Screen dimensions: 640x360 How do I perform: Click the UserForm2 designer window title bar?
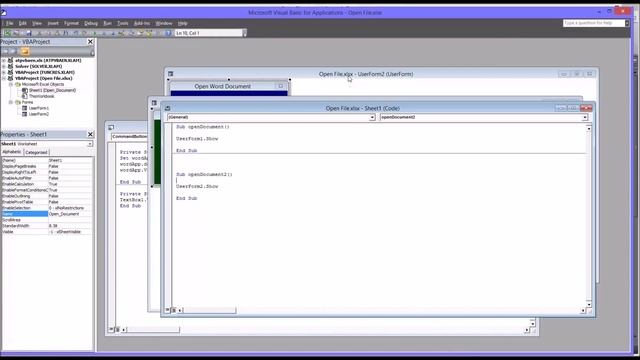click(365, 74)
